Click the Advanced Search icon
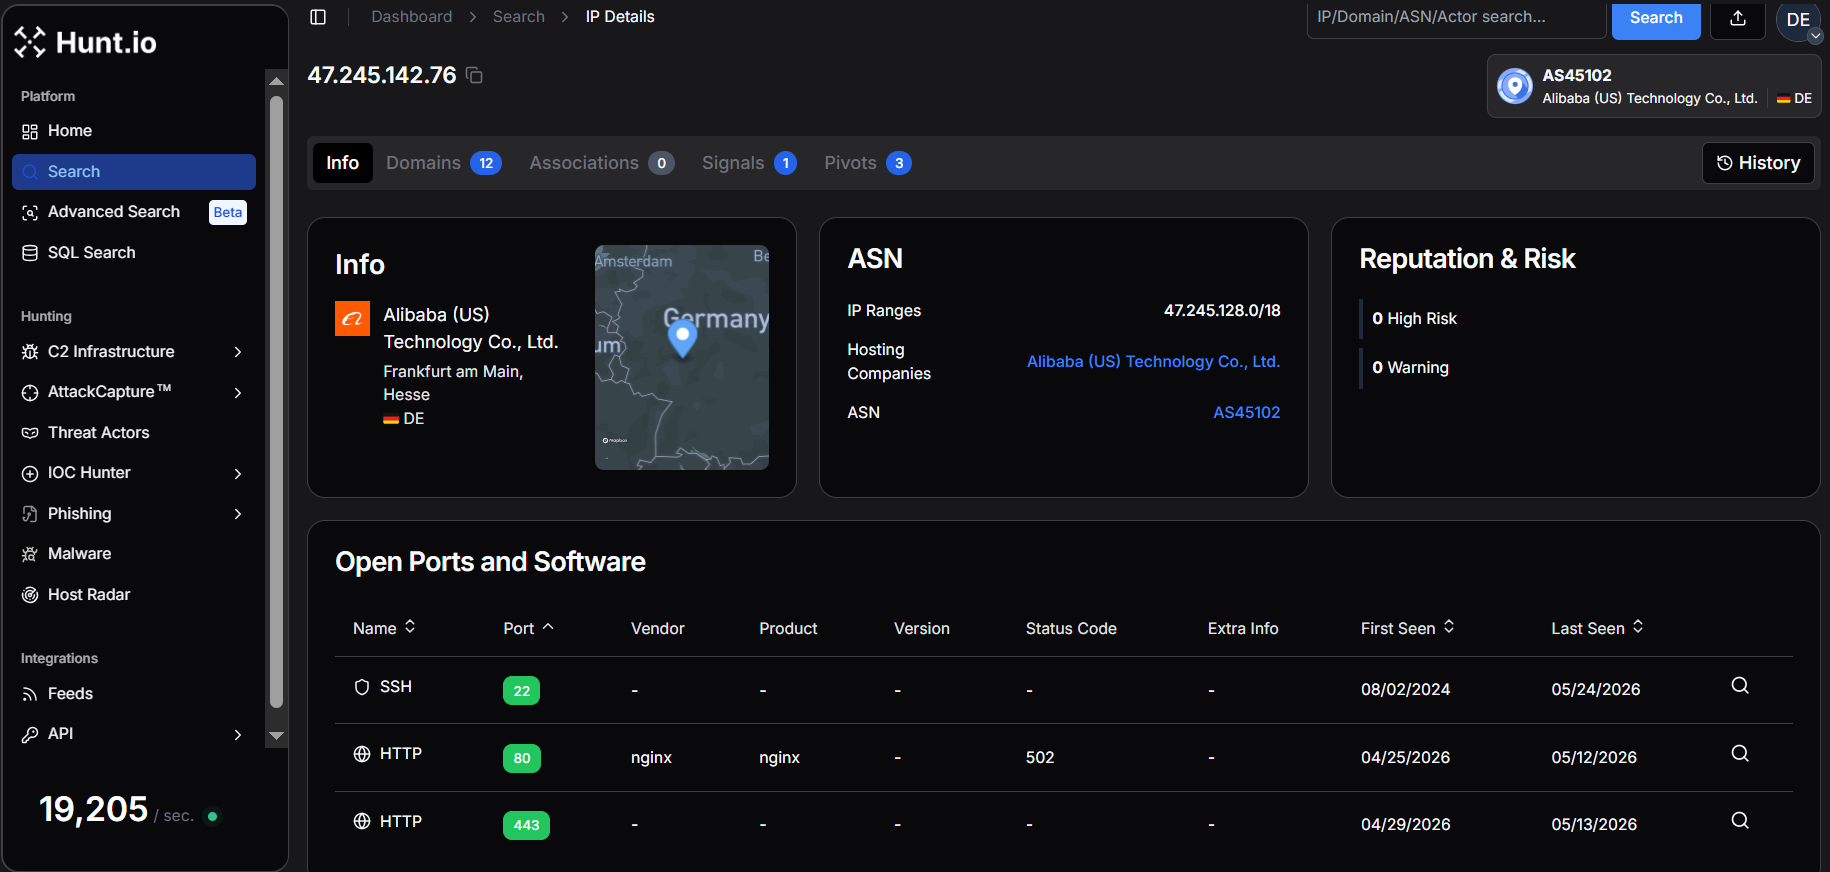1830x872 pixels. 30,212
